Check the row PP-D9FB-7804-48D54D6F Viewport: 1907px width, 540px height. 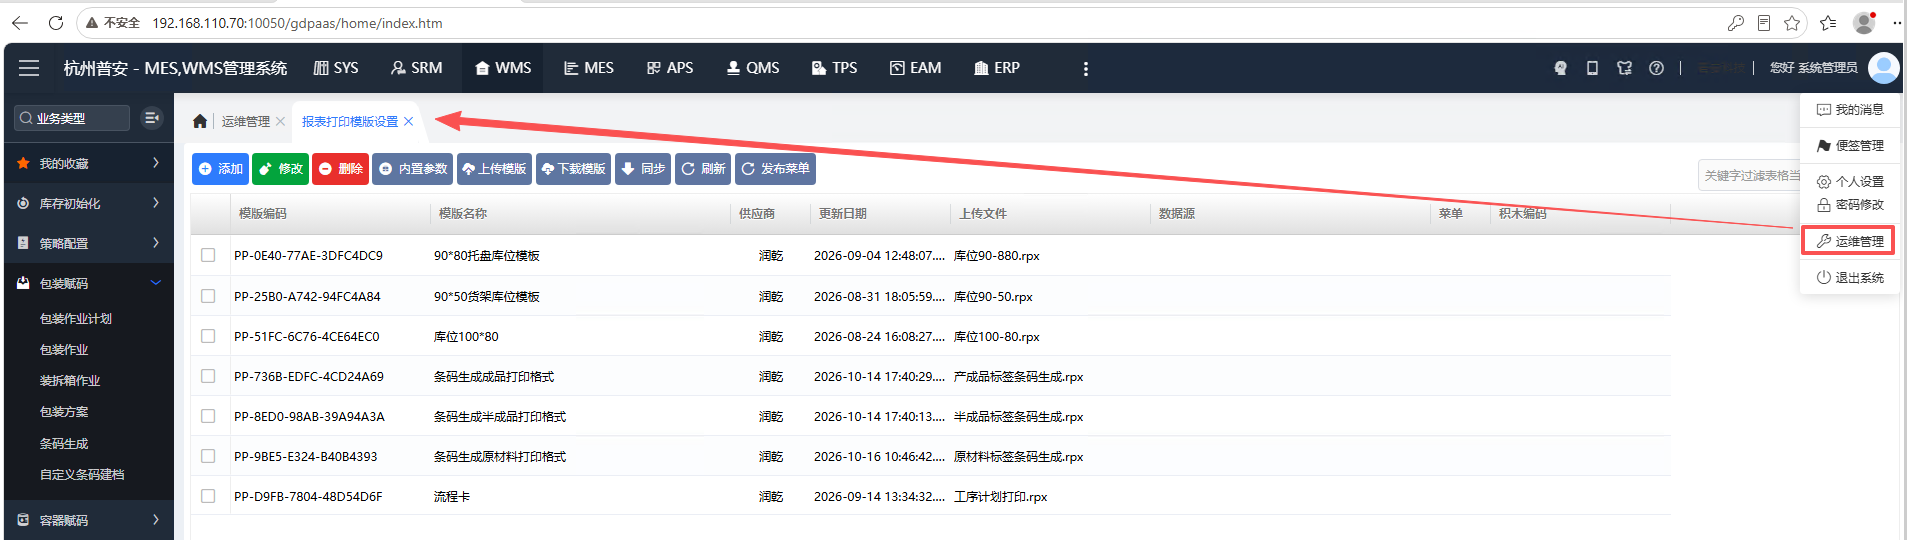(208, 496)
